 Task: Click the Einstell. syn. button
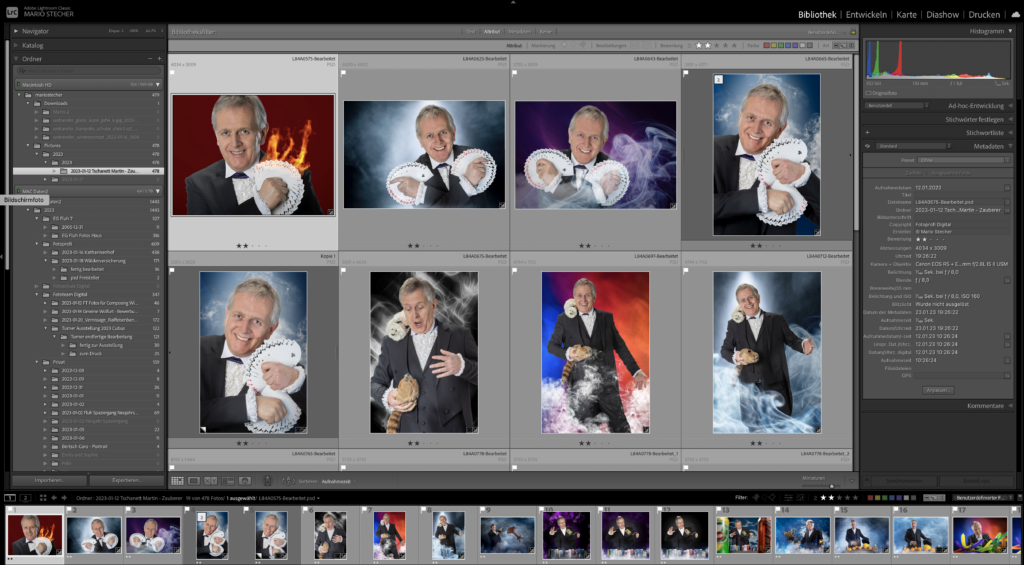tap(976, 481)
